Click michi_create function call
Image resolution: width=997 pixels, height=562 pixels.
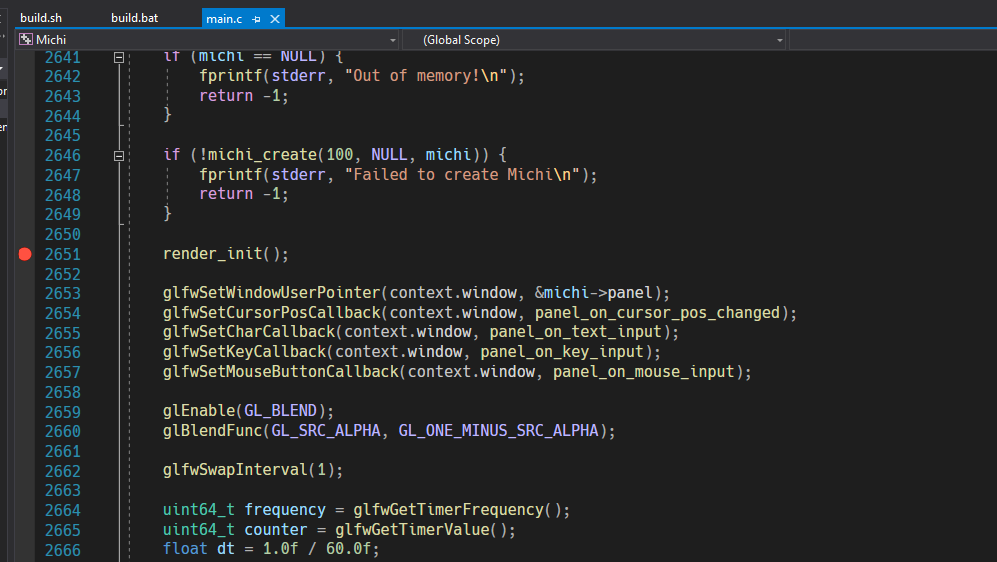pyautogui.click(x=262, y=154)
